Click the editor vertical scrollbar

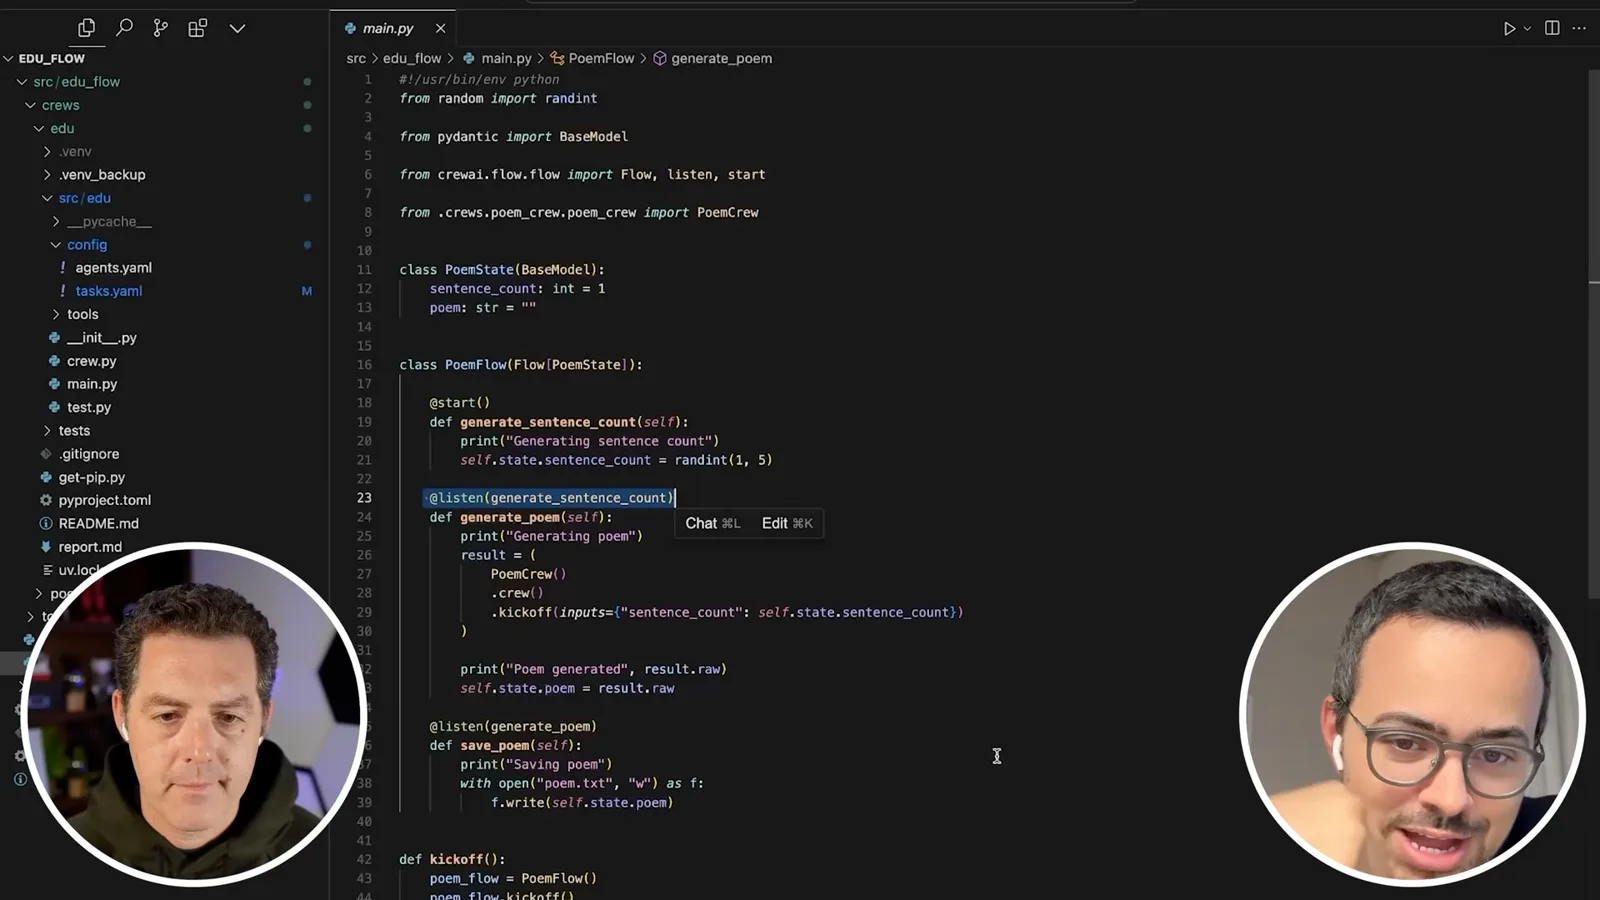point(1593,335)
